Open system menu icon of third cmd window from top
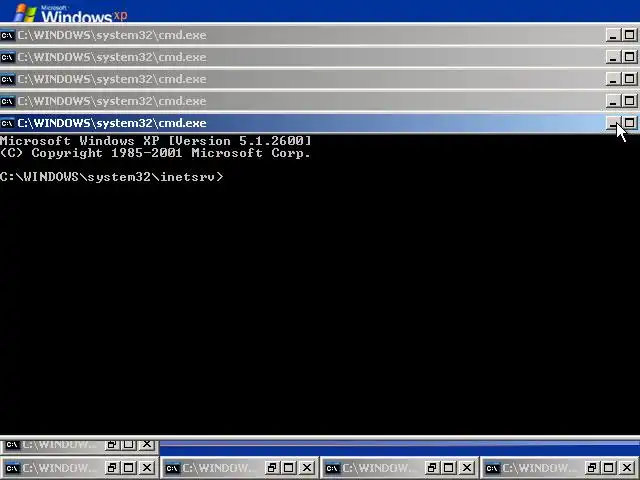This screenshot has height=480, width=640. [x=7, y=79]
